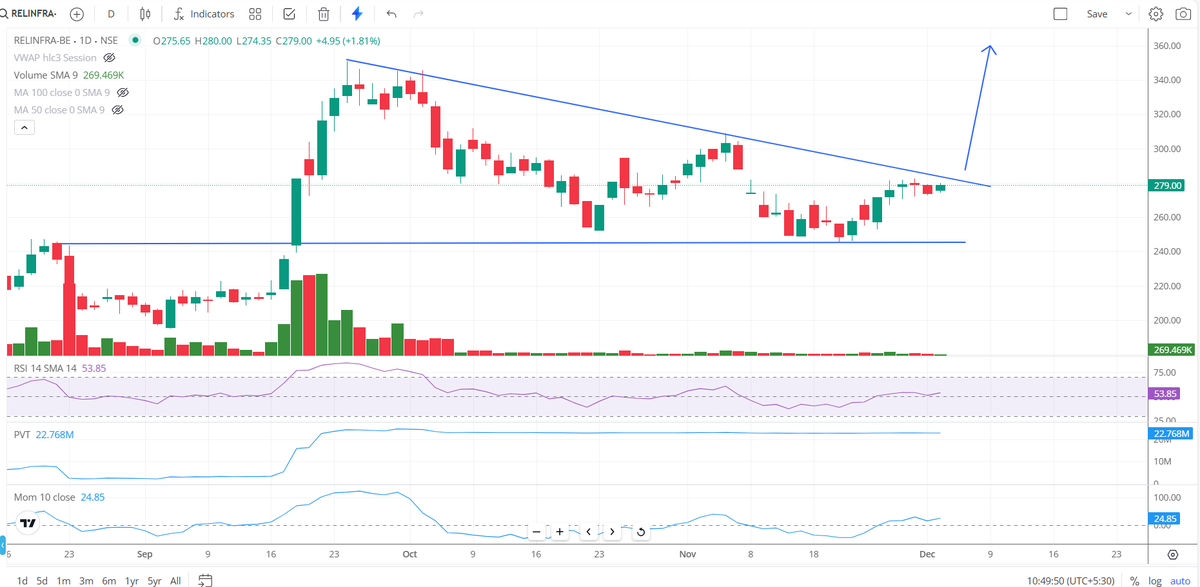Save the chart layout
The image size is (1200, 587).
[x=1097, y=14]
